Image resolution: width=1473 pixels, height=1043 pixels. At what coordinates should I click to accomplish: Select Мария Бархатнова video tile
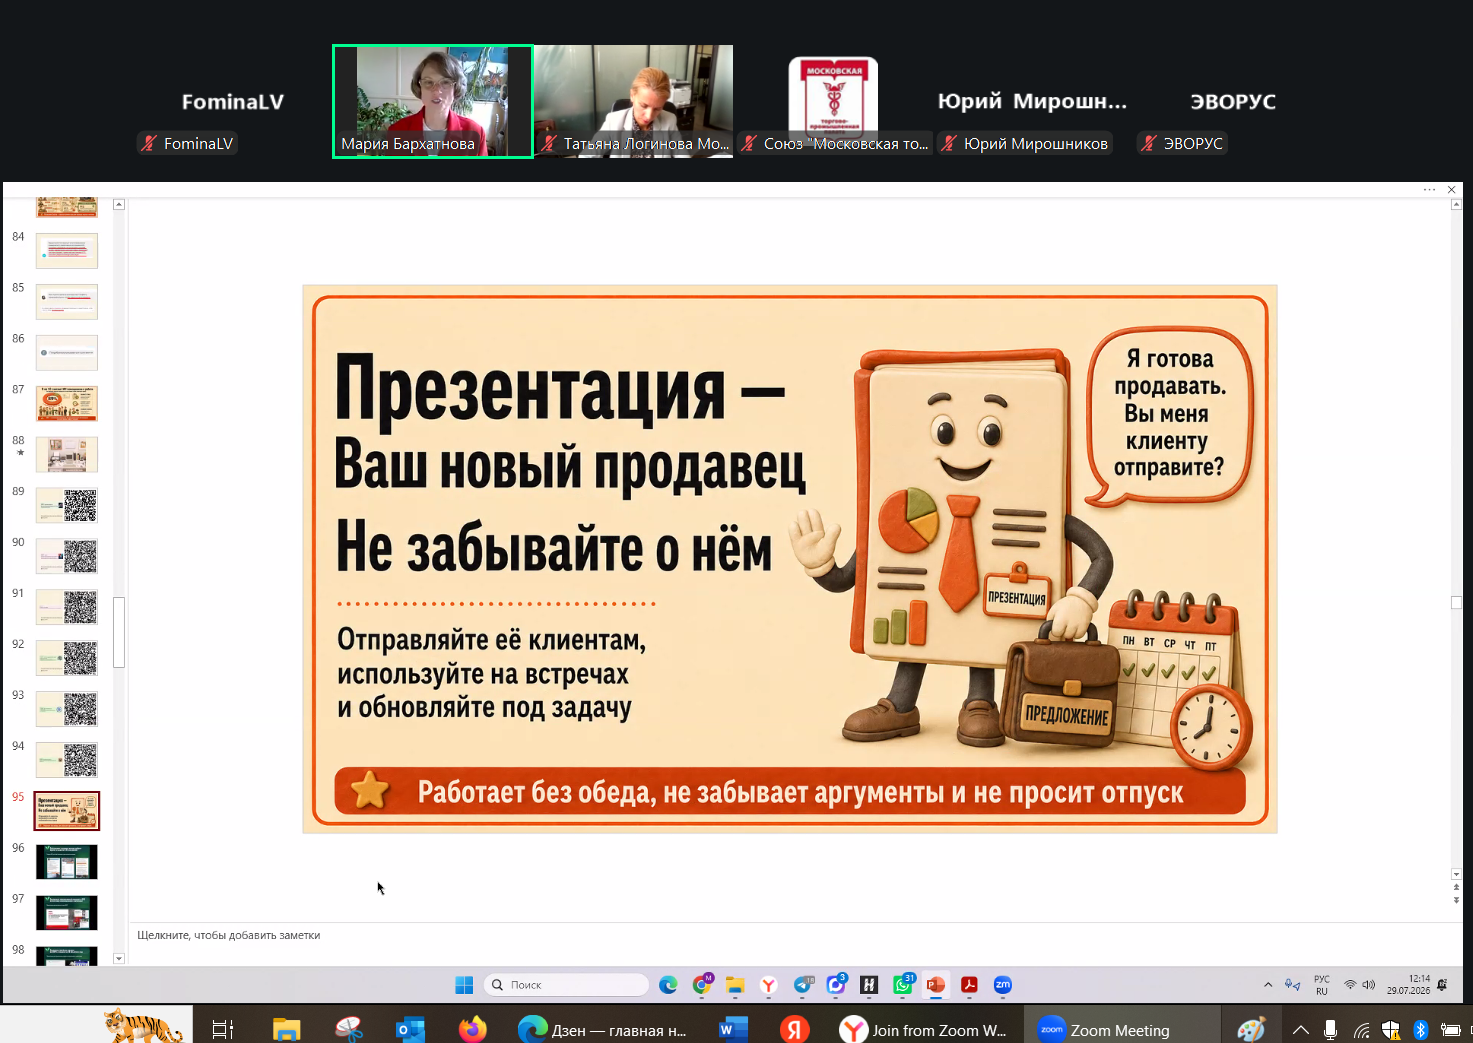click(x=433, y=101)
